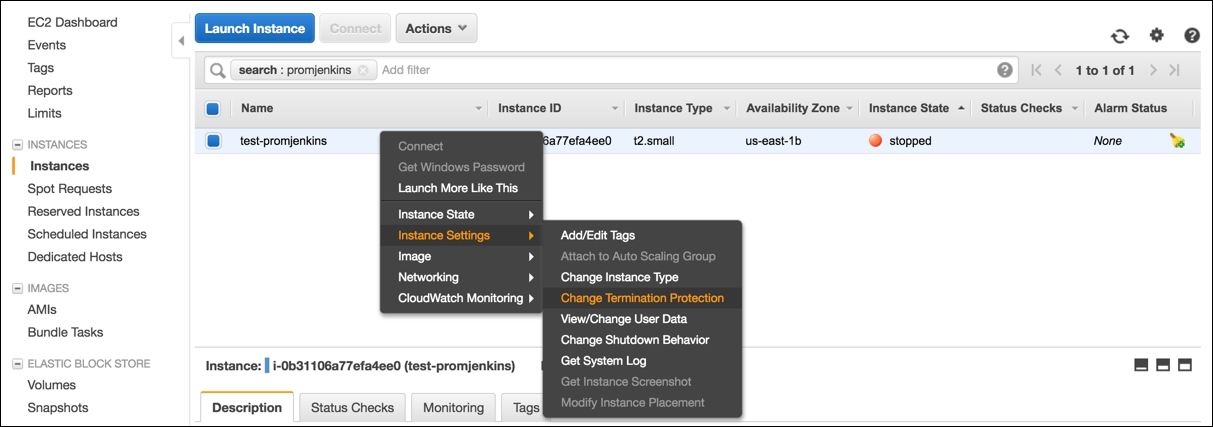Choose Change Instance Type in submenu
Screen dimensions: 1213x427
[619, 277]
